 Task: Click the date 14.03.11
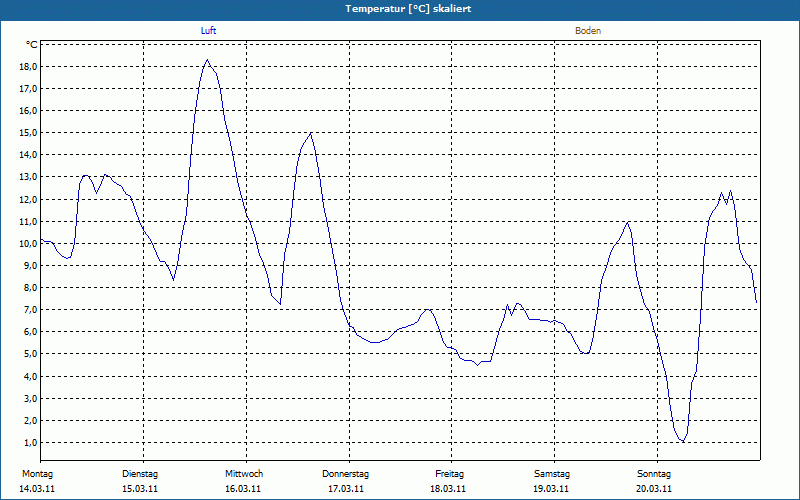click(37, 489)
